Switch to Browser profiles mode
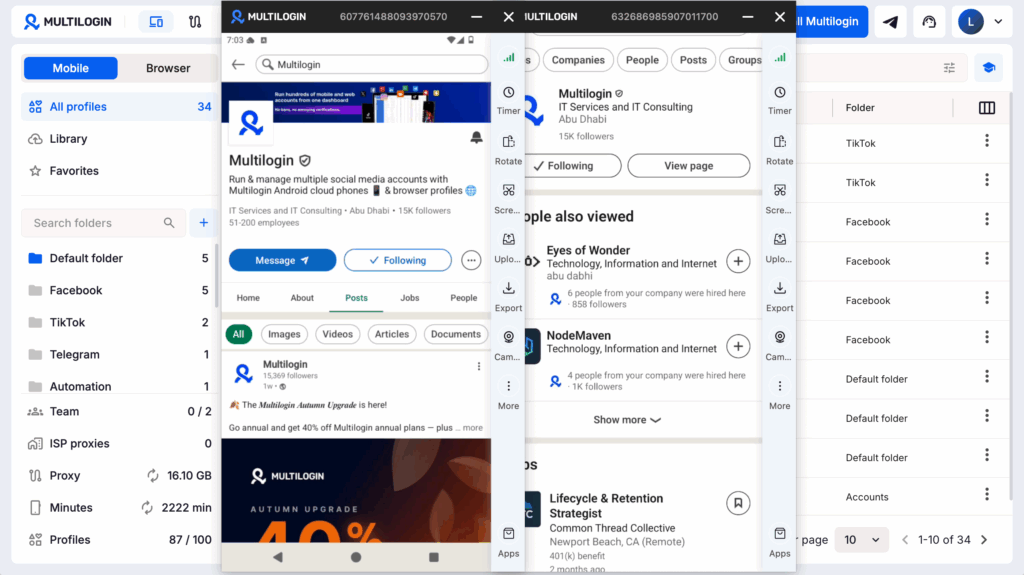Screen dimensions: 1024x575 coord(168,68)
